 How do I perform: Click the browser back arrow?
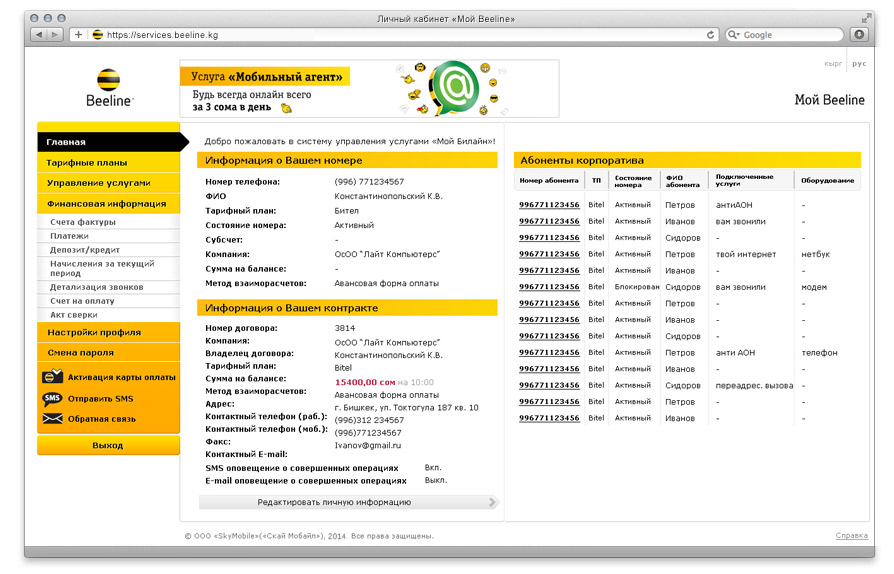coord(39,35)
